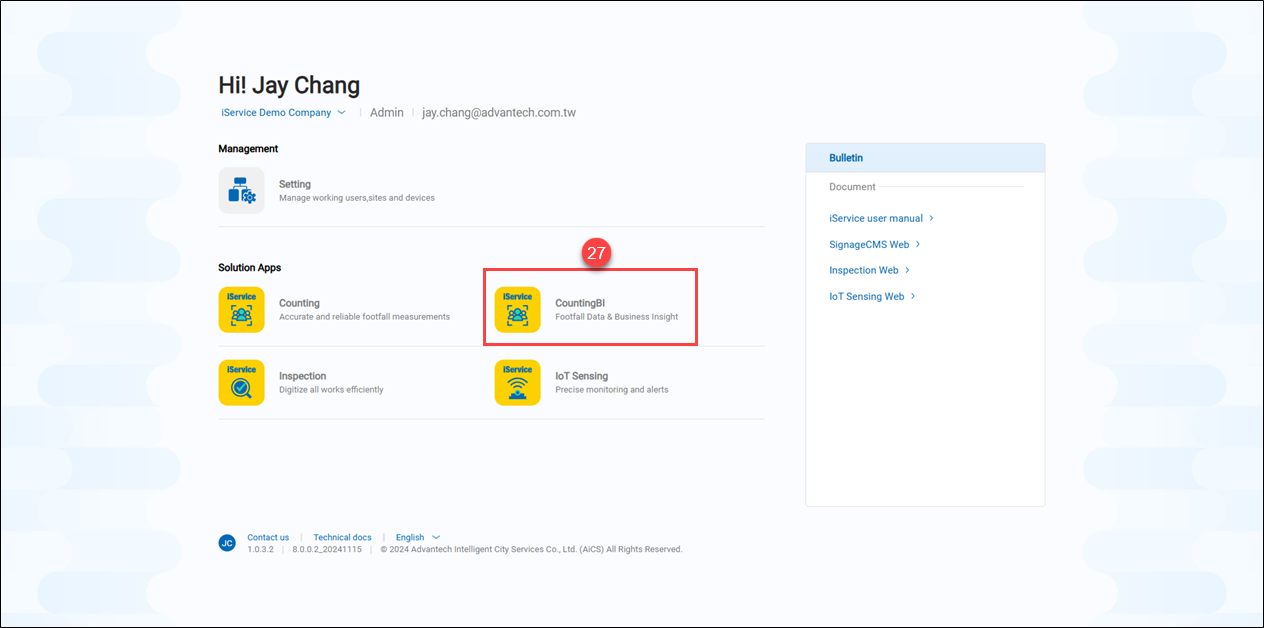Click the jay.chang@advantech.com.tw email text

[498, 113]
